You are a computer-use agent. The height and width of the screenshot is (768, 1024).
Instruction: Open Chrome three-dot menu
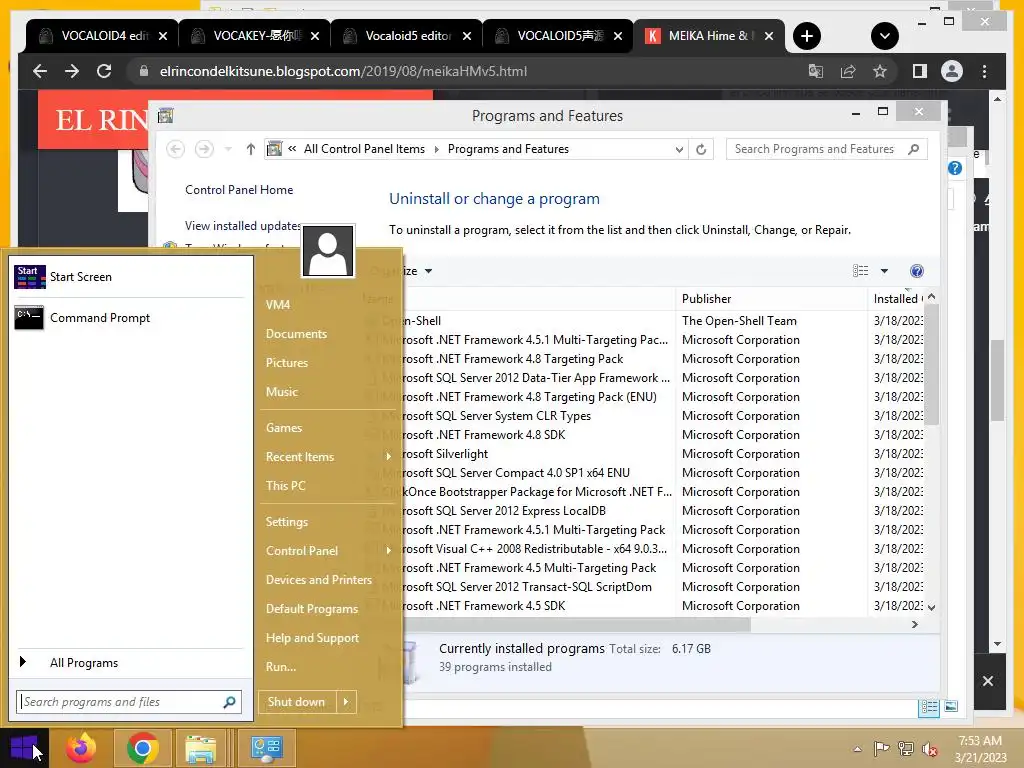click(x=984, y=71)
